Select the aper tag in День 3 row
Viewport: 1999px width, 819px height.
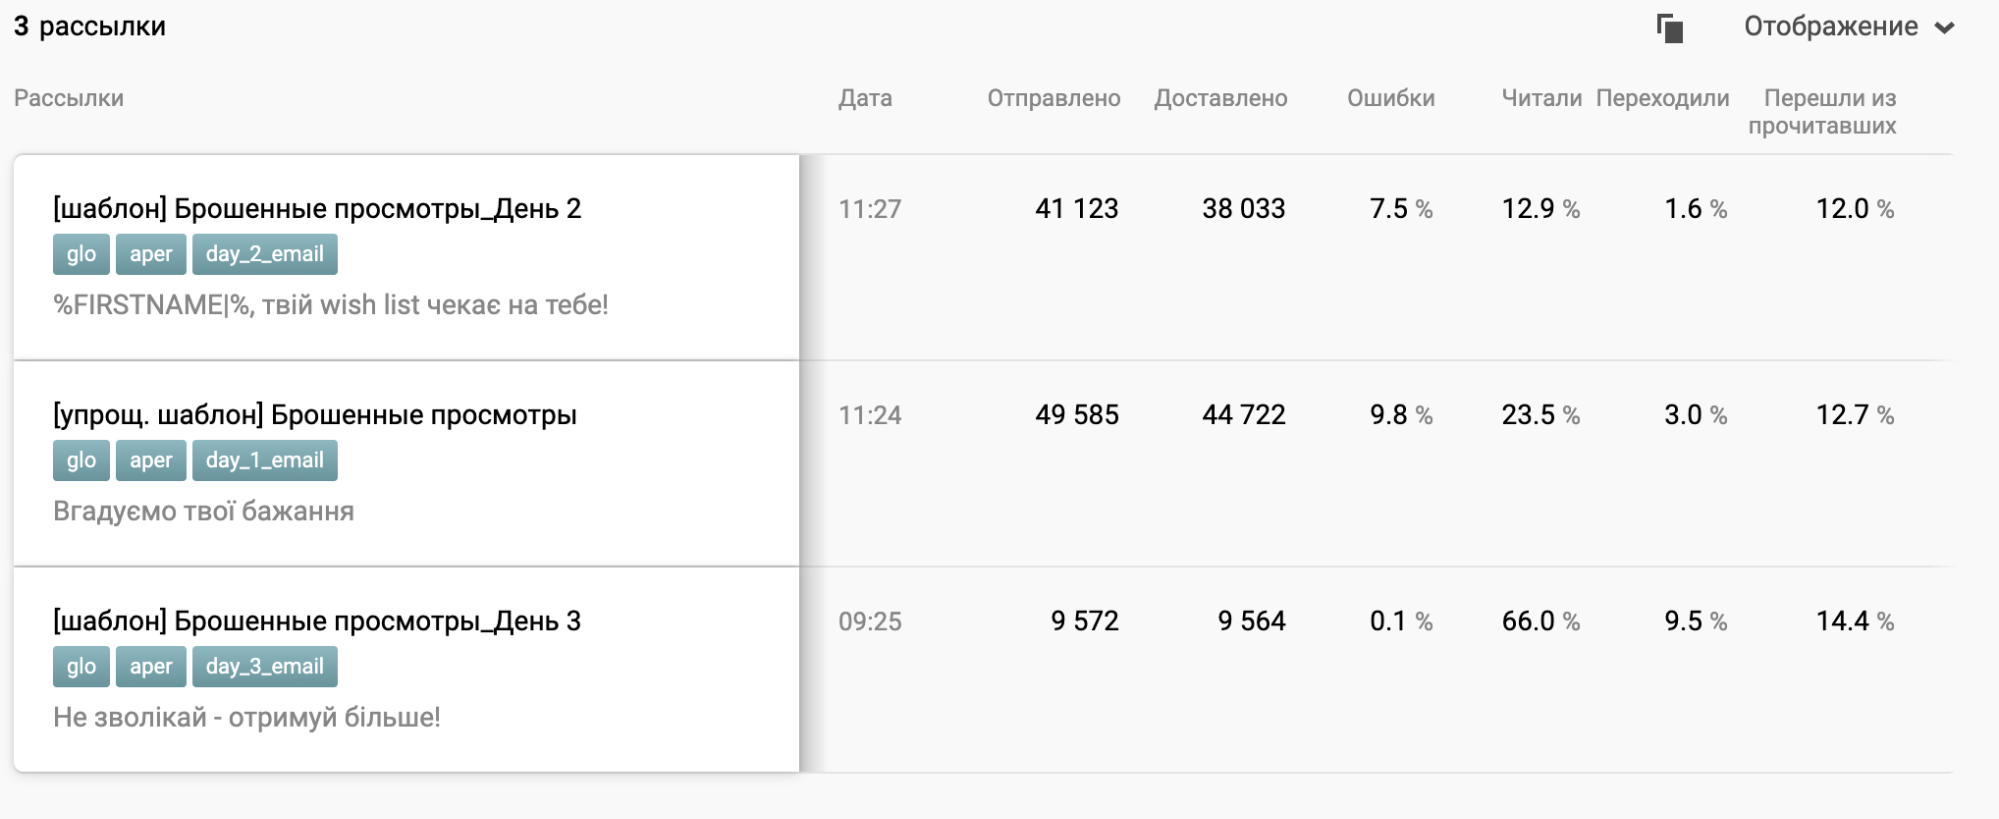pyautogui.click(x=151, y=667)
